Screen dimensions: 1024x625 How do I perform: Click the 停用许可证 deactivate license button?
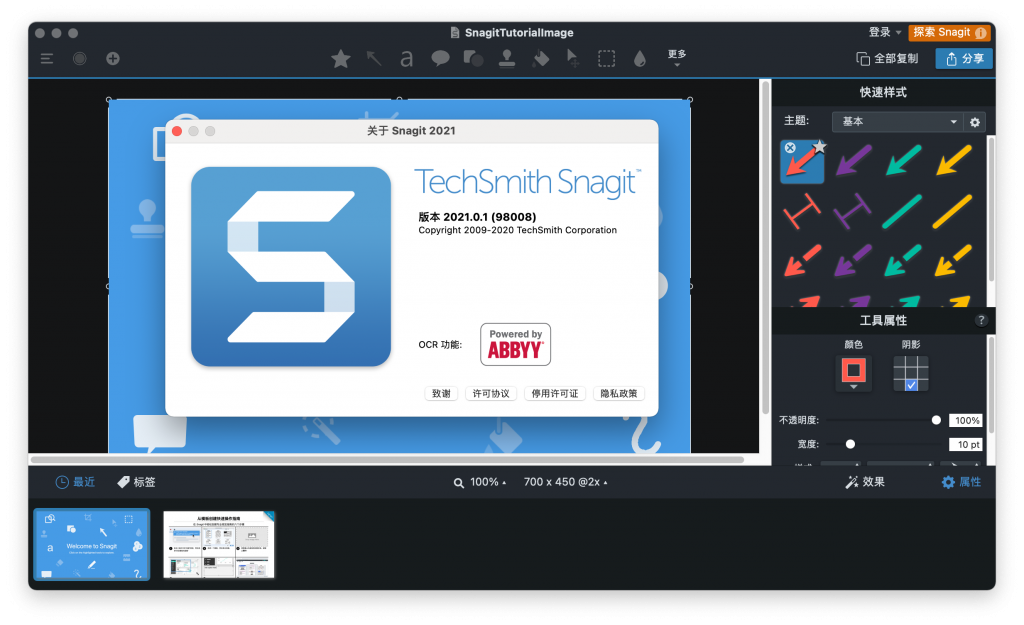554,394
